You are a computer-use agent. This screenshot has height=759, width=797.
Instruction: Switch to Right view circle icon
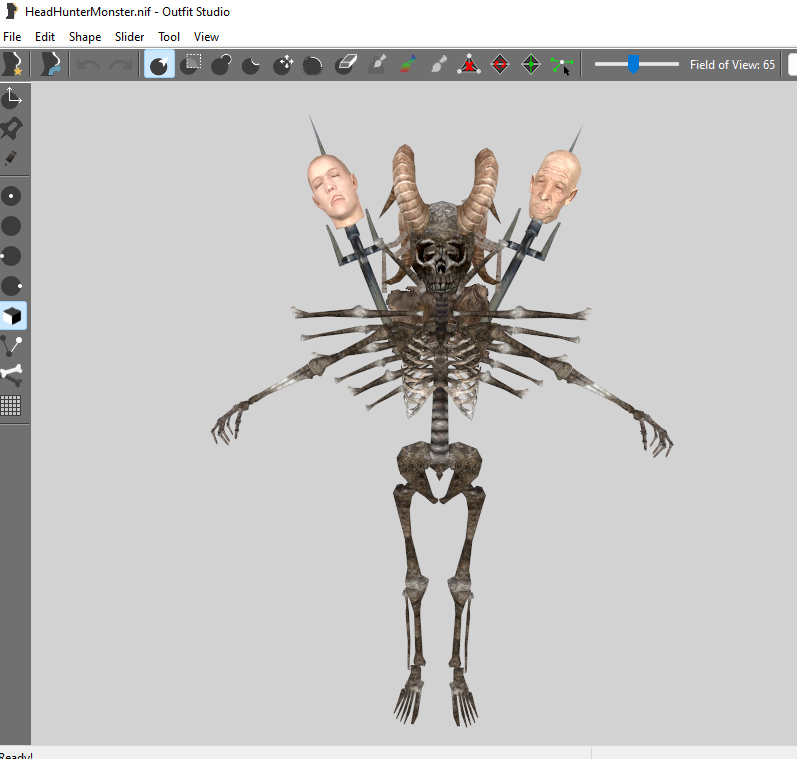11,286
